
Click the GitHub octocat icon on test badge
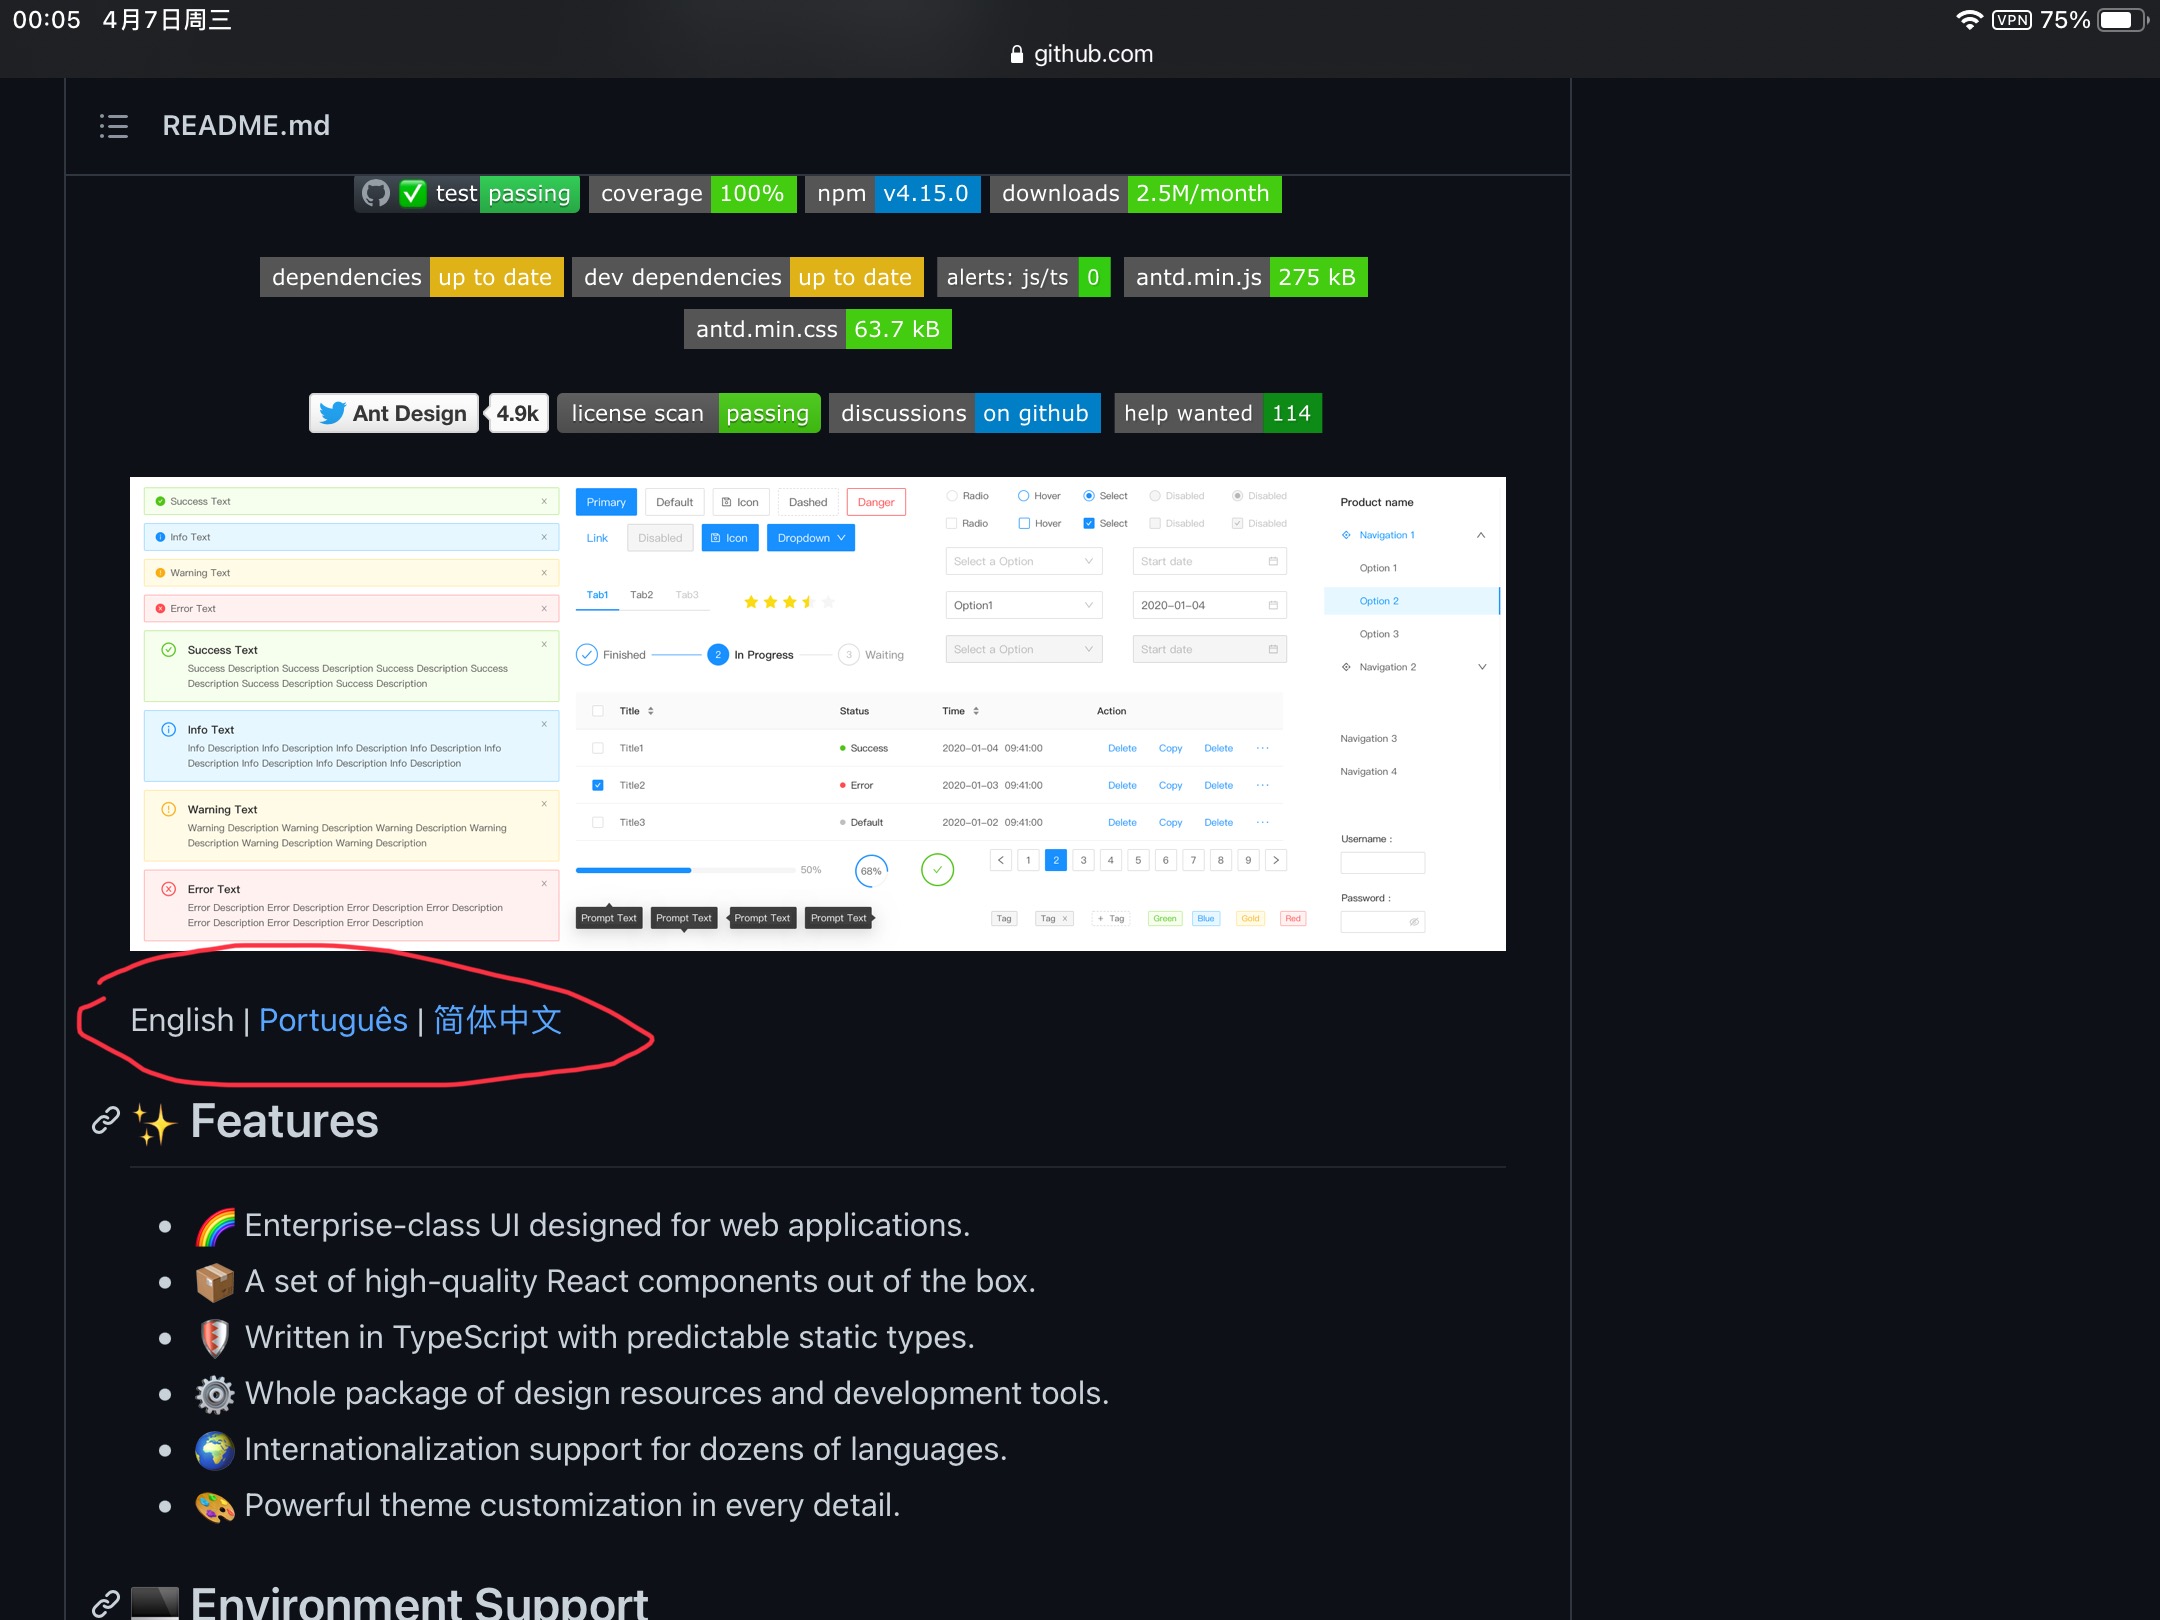click(x=375, y=194)
